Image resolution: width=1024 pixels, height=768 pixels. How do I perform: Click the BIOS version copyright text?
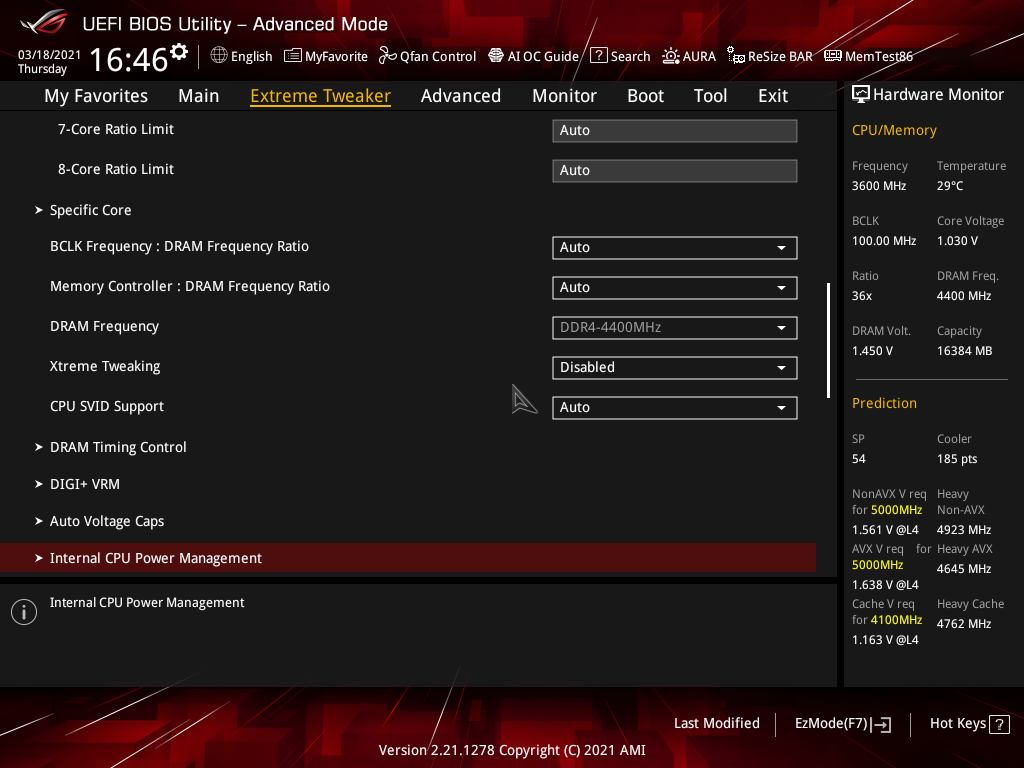coord(512,750)
